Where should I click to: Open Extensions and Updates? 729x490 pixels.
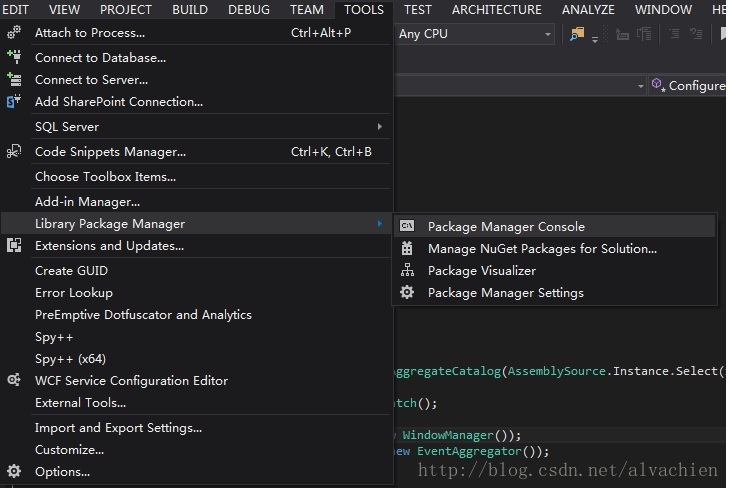tap(195, 245)
